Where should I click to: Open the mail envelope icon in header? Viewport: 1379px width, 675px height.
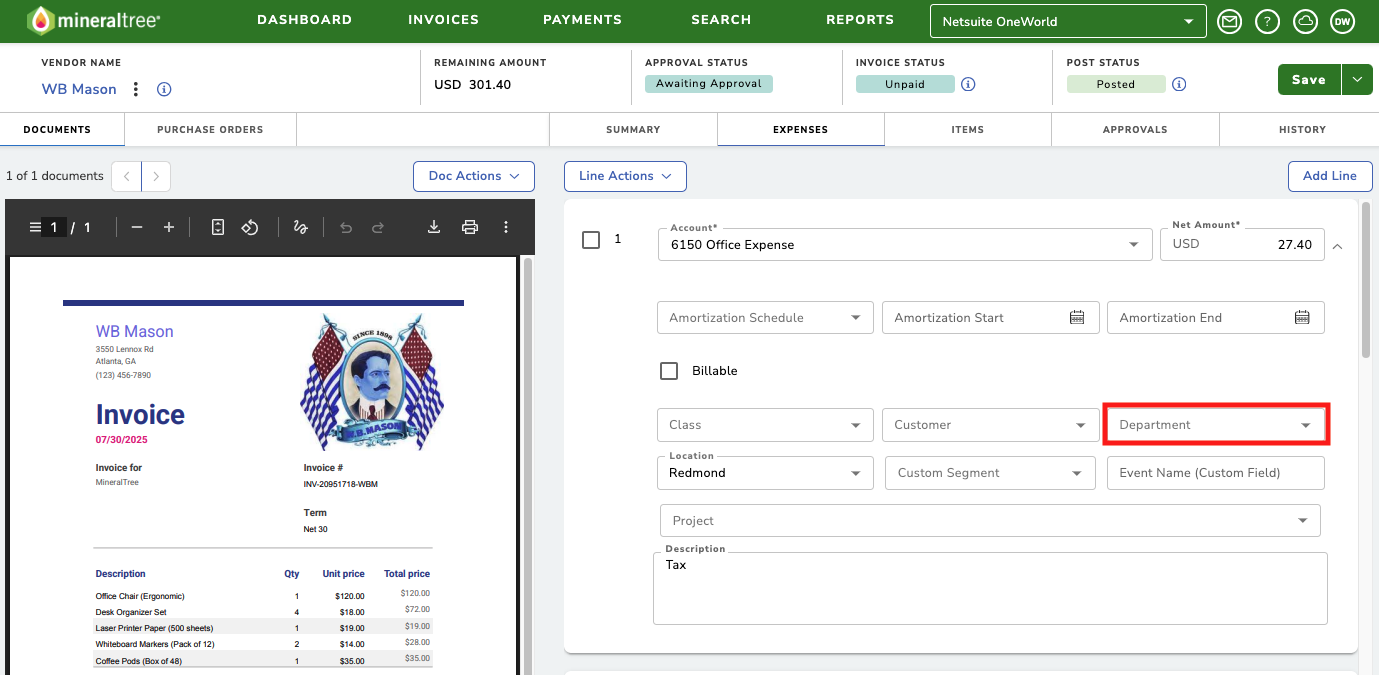(x=1229, y=21)
